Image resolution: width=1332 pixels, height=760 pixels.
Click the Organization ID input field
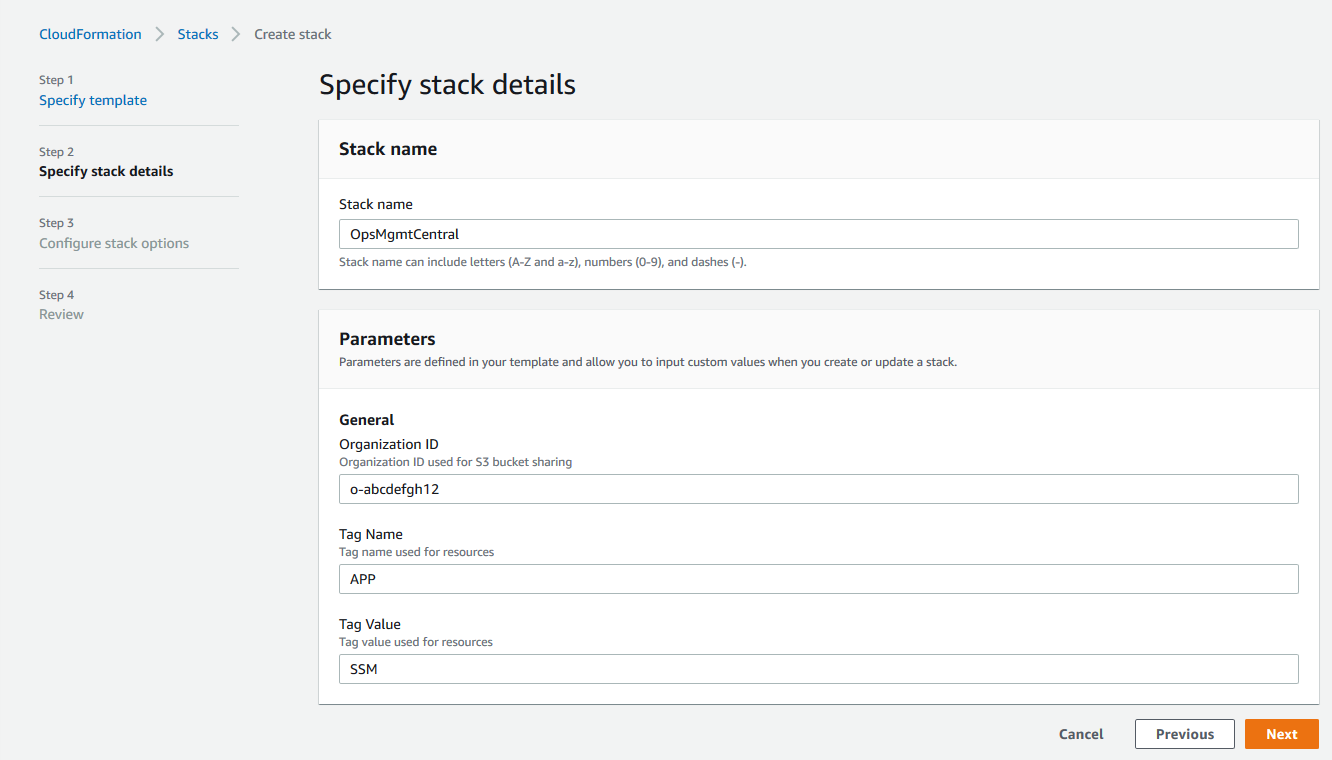(x=819, y=489)
